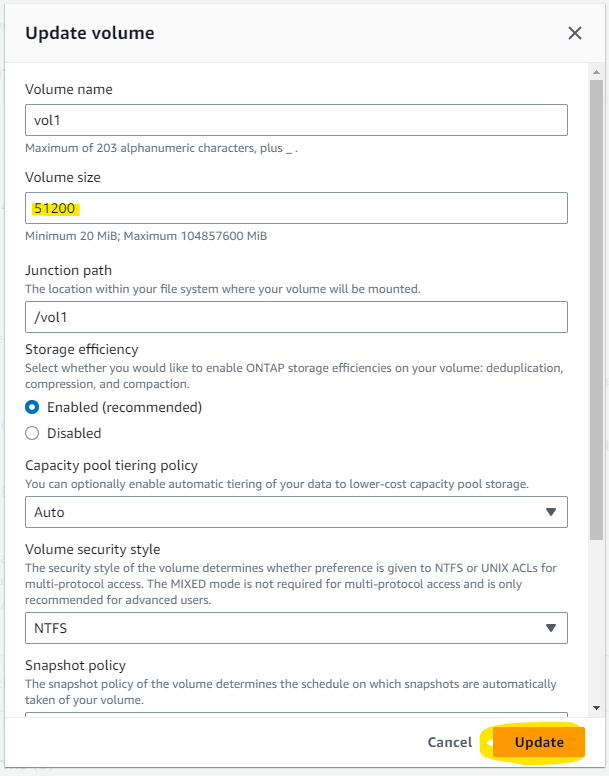Image resolution: width=609 pixels, height=776 pixels.
Task: Open the Volume security style dropdown
Action: pos(295,628)
